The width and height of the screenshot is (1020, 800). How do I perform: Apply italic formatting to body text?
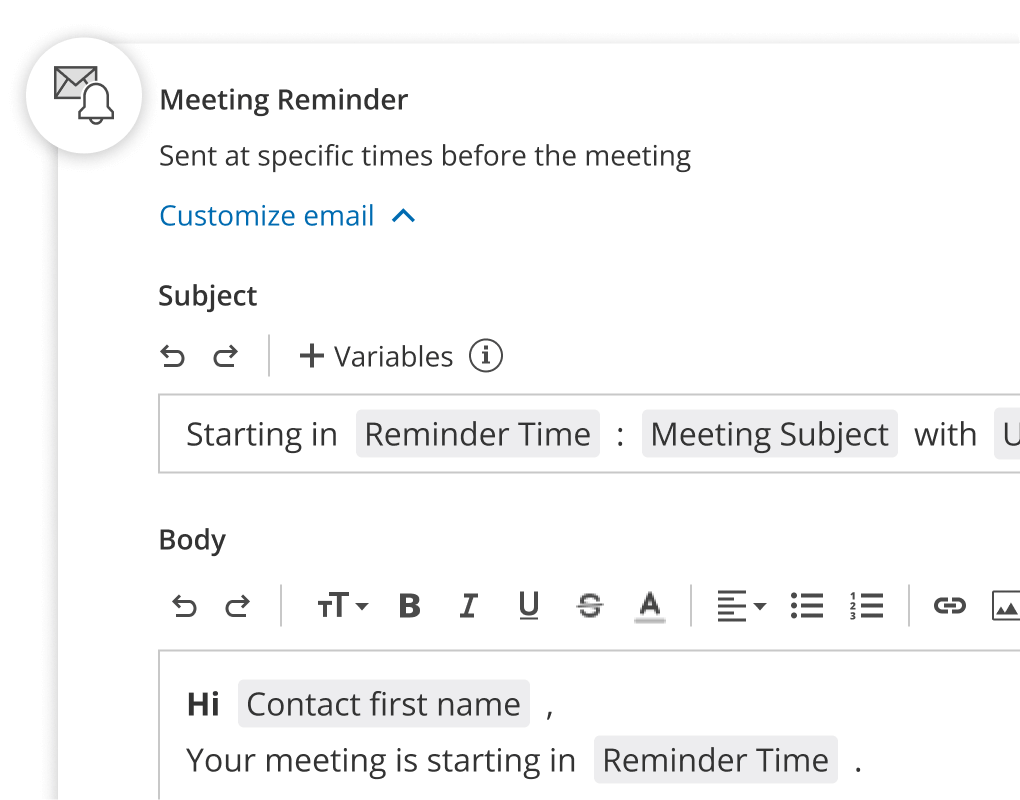pos(468,605)
